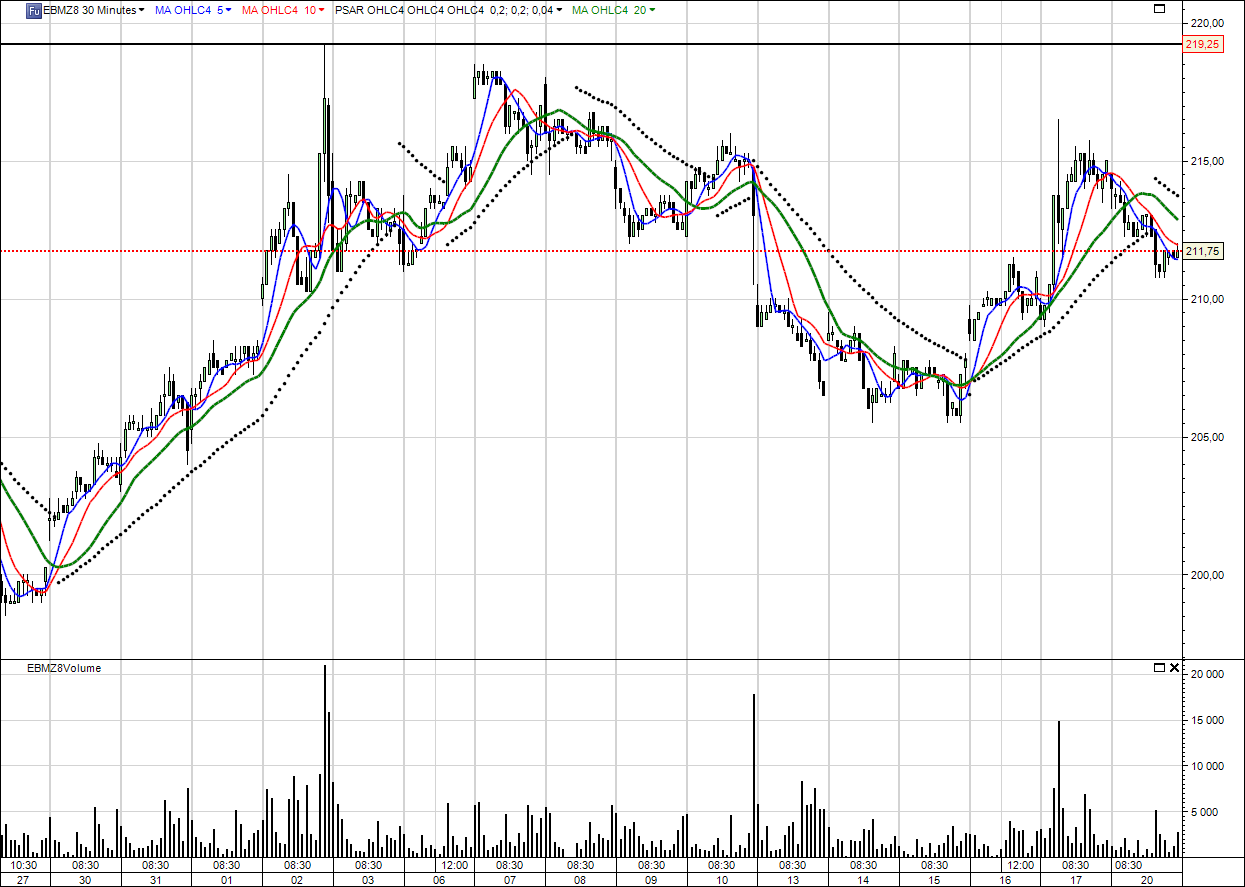Click the 20 000 volume axis label
This screenshot has height=887, width=1245.
coord(1208,674)
